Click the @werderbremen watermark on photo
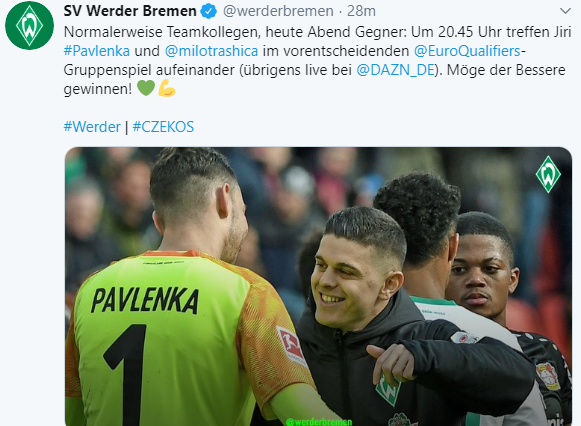Viewport: 581px width, 426px height. point(319,422)
